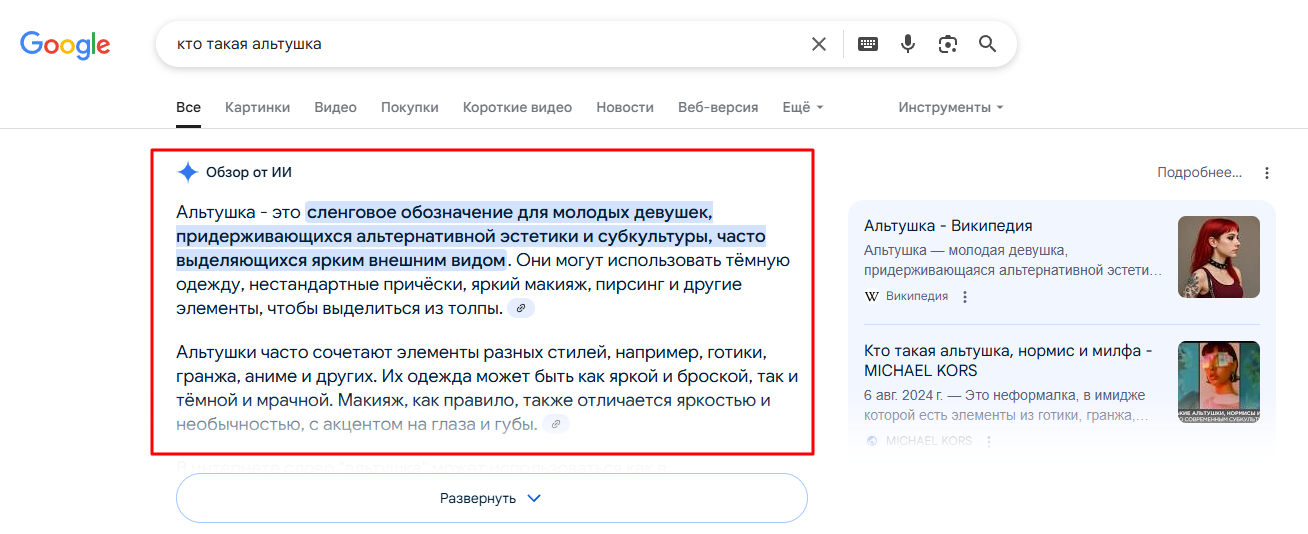Click source link icon after first paragraph
Image resolution: width=1308 pixels, height=534 pixels.
(x=521, y=309)
